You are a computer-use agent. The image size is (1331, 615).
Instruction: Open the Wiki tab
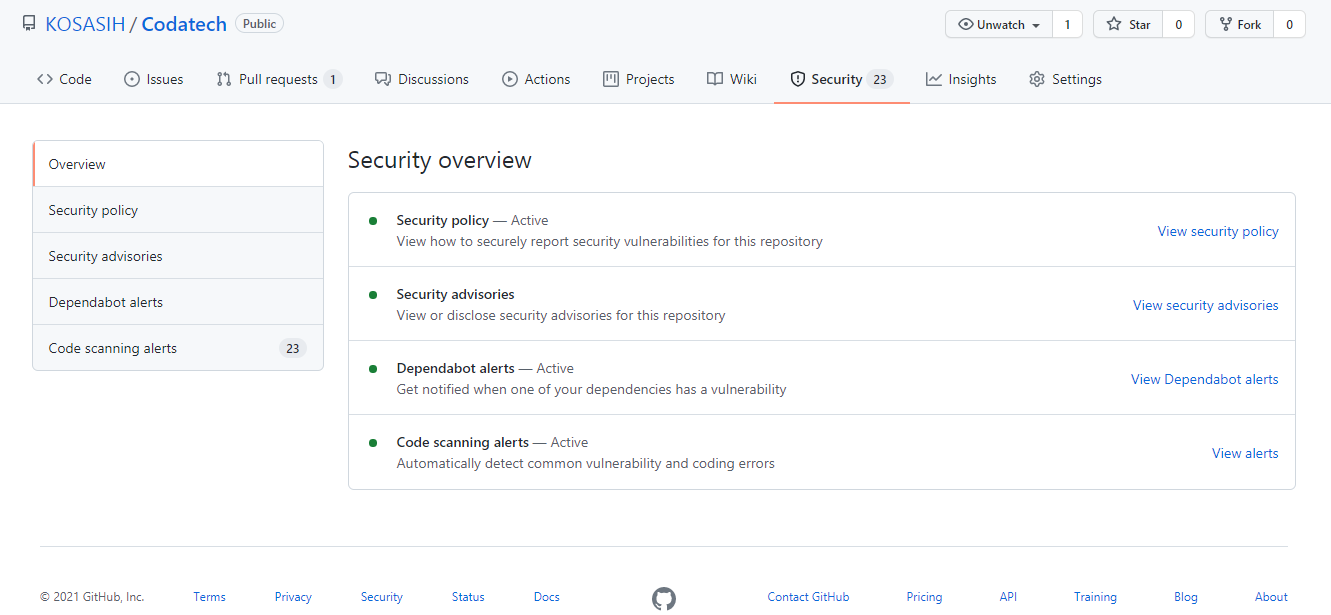pyautogui.click(x=731, y=79)
